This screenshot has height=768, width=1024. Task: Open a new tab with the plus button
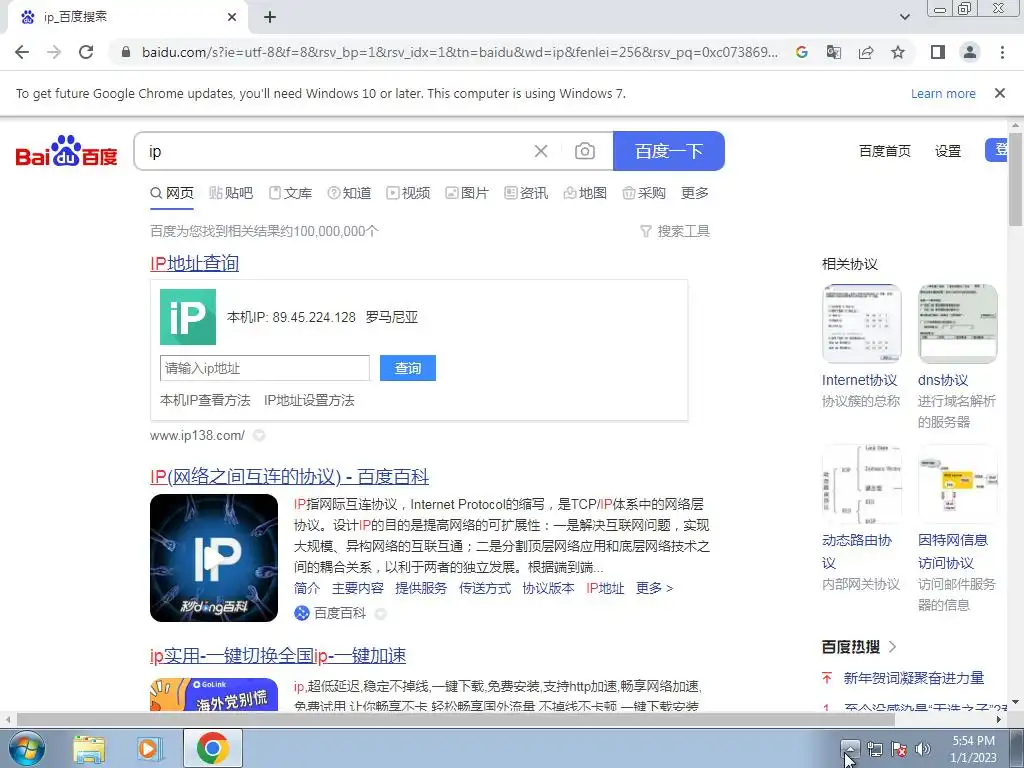point(270,17)
